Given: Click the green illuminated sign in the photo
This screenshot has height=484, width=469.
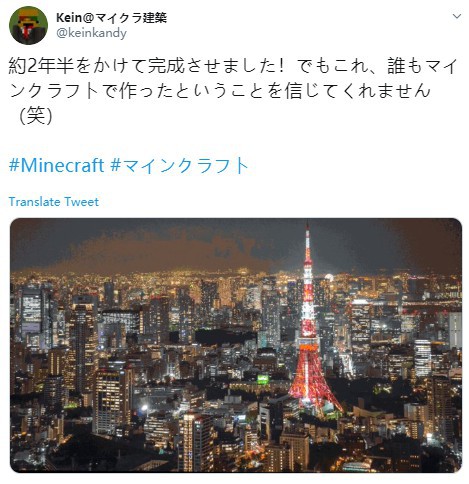Looking at the screenshot, I should (263, 379).
